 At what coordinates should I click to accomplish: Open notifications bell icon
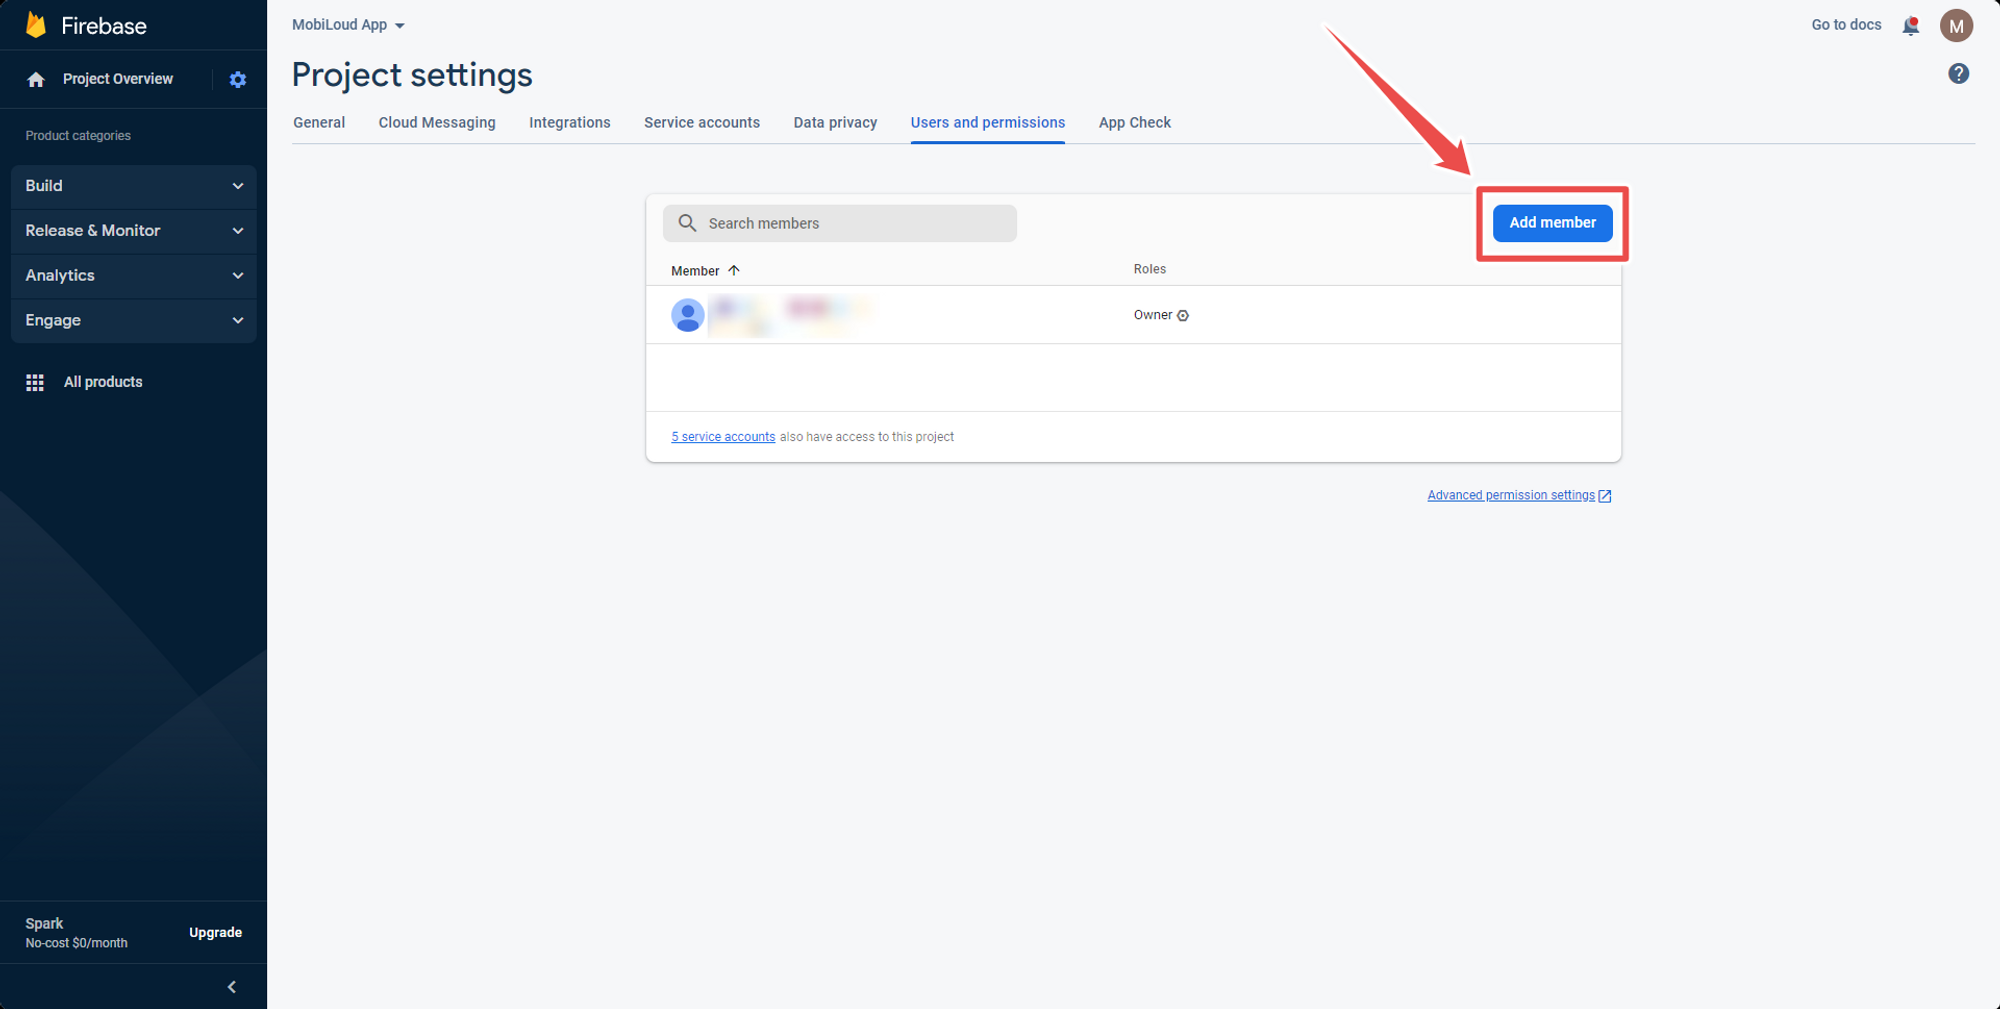click(x=1911, y=26)
